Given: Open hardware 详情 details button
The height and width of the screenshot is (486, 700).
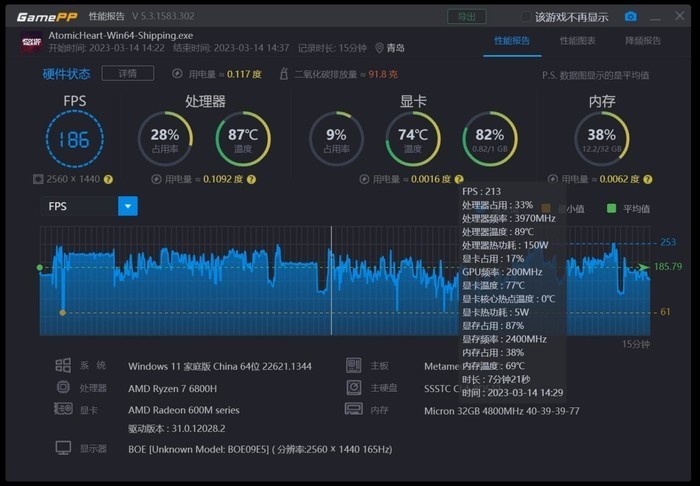Looking at the screenshot, I should point(128,73).
